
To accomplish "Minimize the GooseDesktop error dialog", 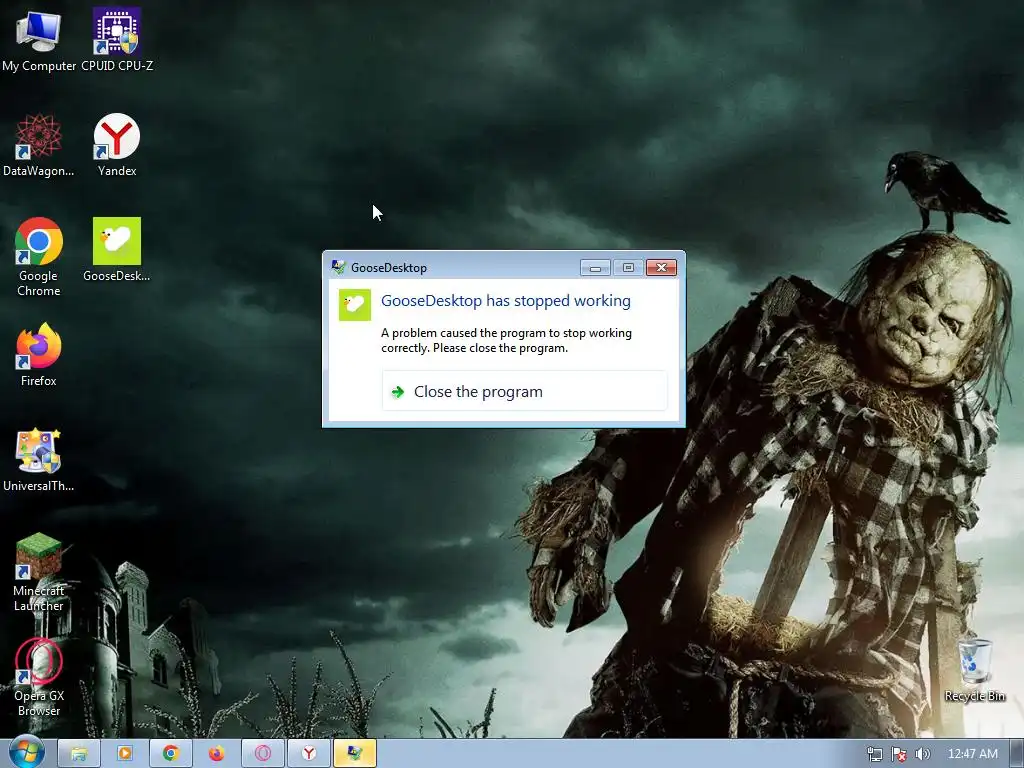I will coord(595,268).
